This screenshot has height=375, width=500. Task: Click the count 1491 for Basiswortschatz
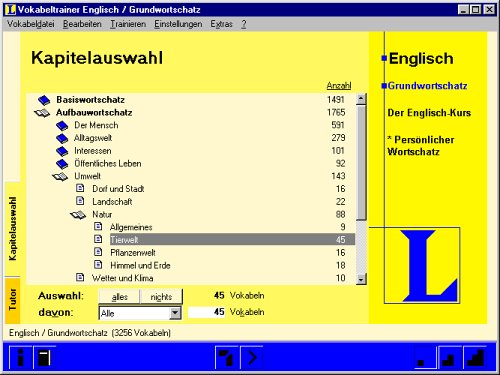coord(336,100)
